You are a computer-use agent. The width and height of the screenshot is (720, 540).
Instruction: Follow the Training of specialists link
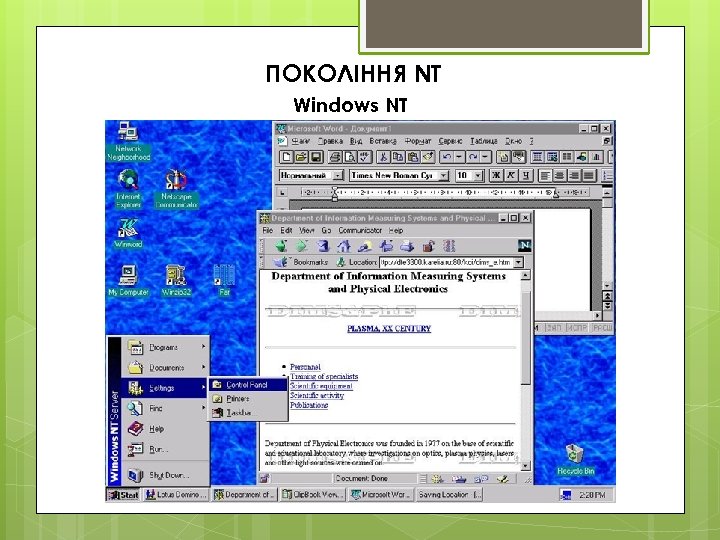pos(324,377)
